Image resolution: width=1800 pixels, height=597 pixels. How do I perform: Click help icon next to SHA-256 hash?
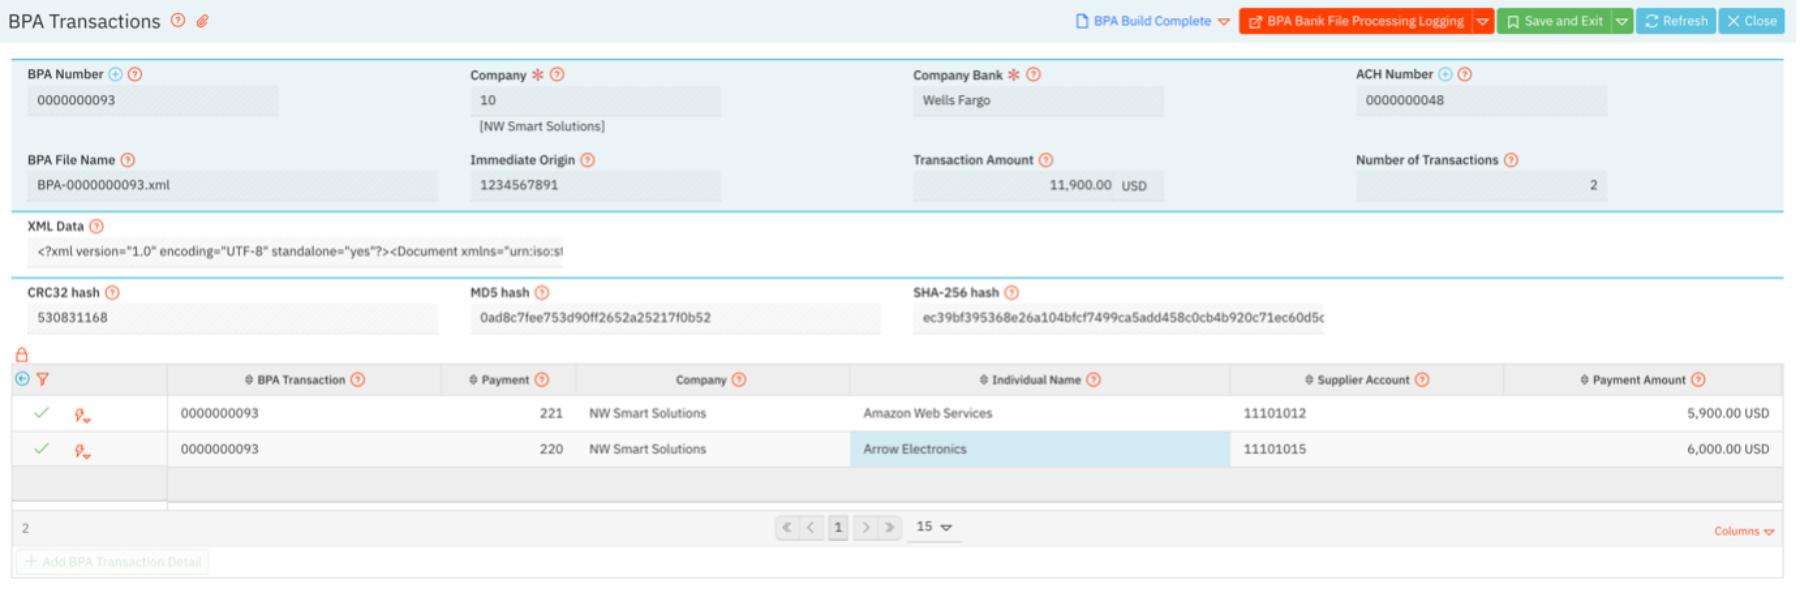(x=1012, y=293)
